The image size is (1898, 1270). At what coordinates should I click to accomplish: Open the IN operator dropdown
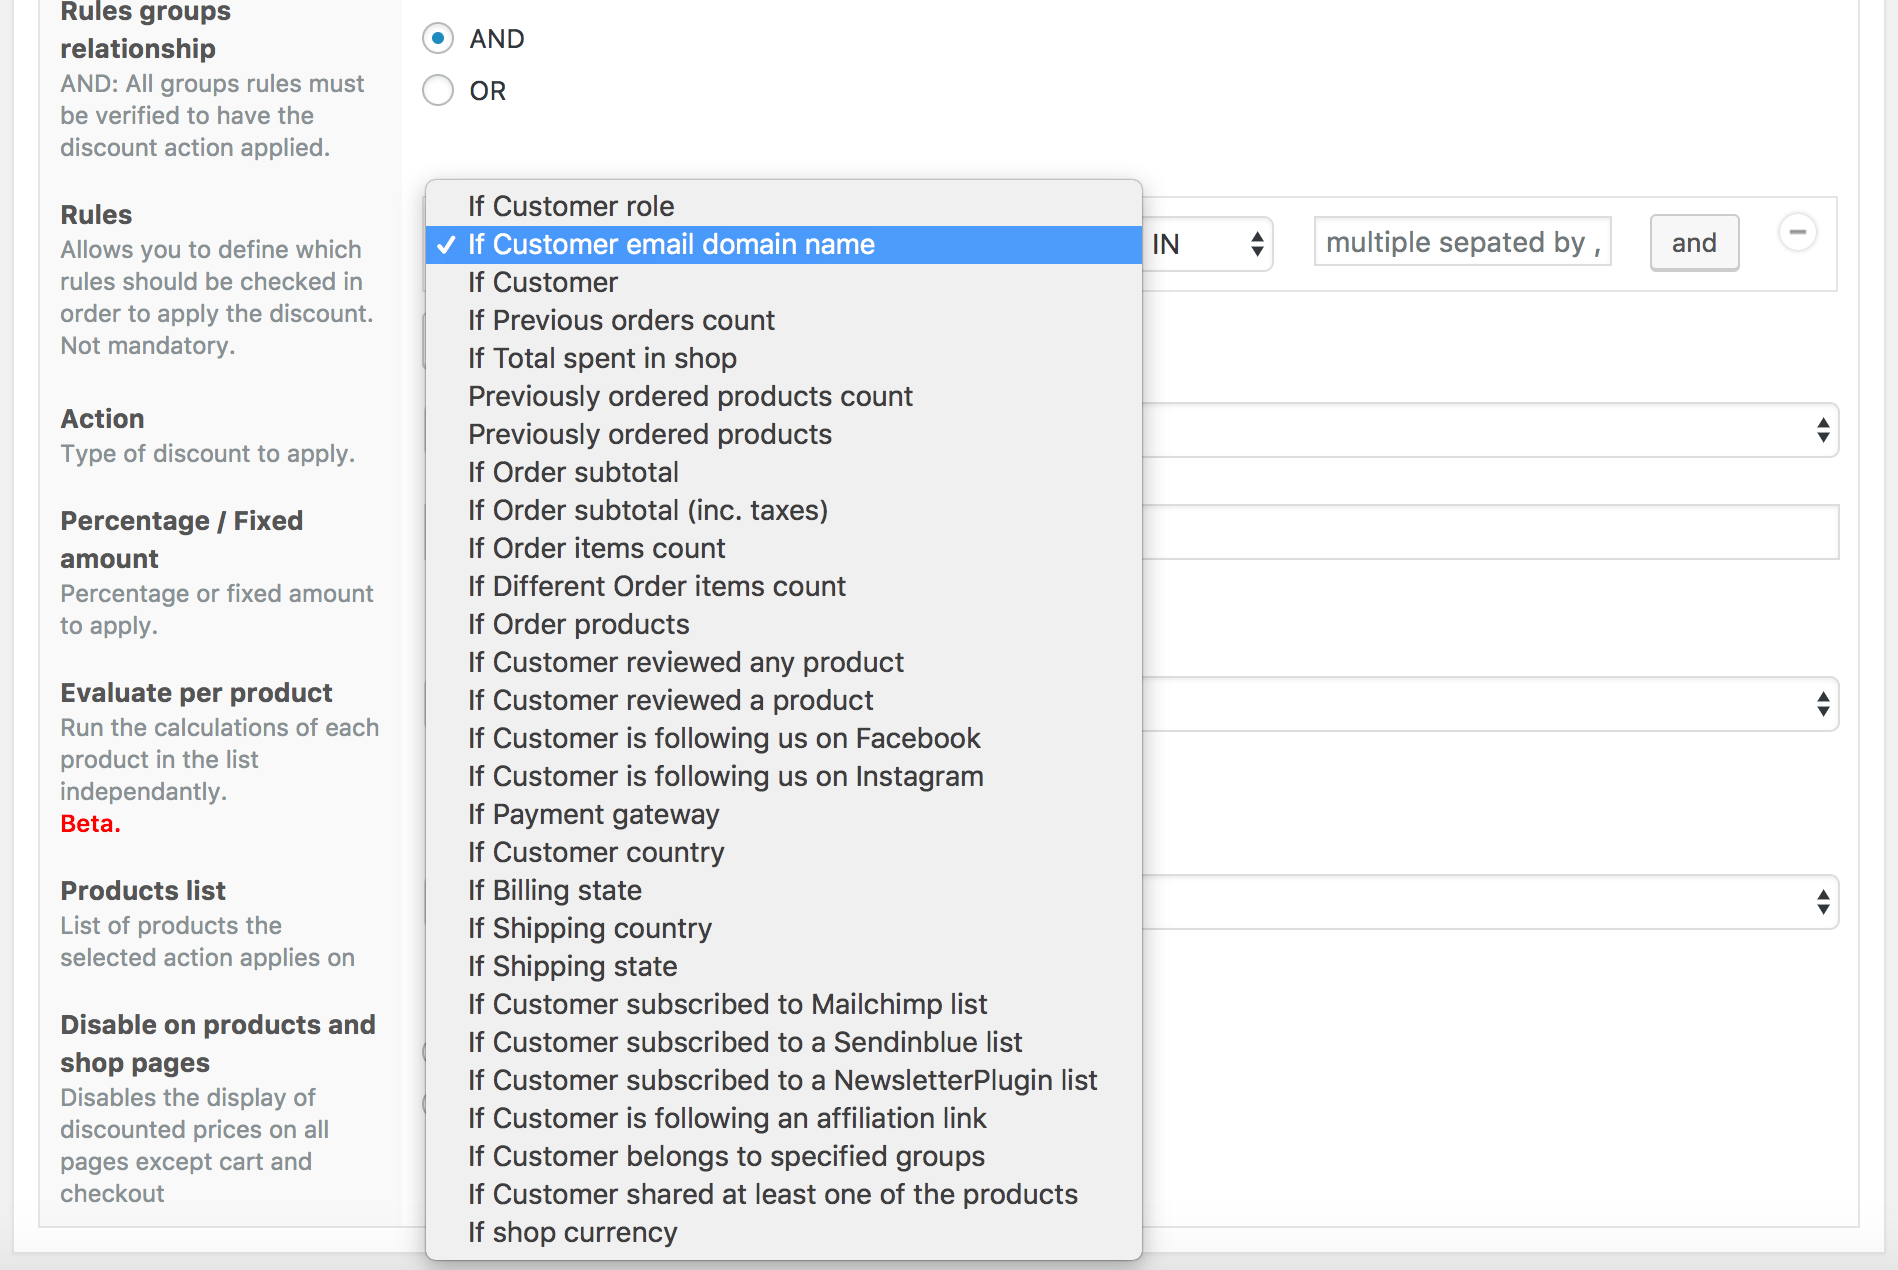[x=1208, y=244]
